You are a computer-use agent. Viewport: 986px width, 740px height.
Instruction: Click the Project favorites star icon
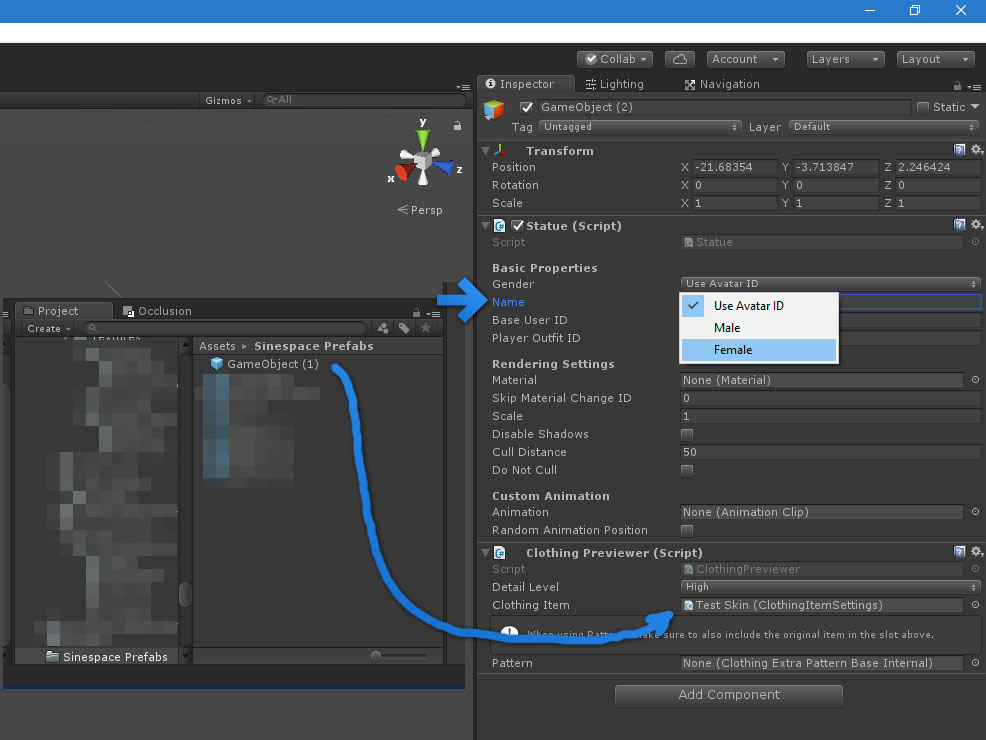[426, 328]
